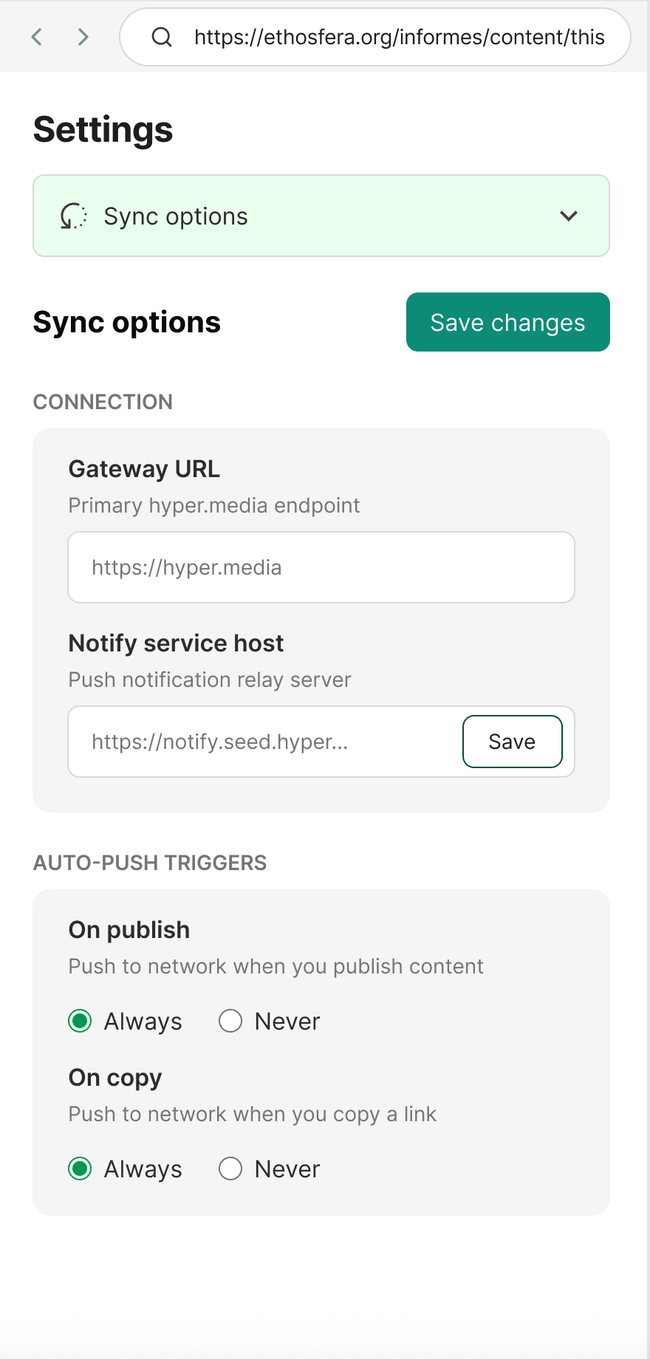
Task: Choose Never for On copy
Action: pyautogui.click(x=231, y=1169)
